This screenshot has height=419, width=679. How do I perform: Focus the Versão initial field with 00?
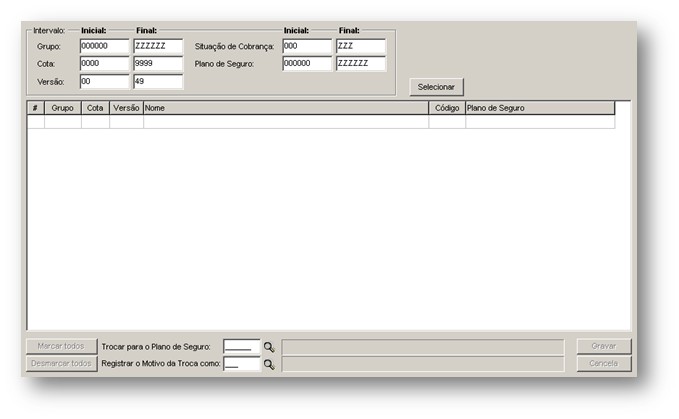pyautogui.click(x=104, y=81)
